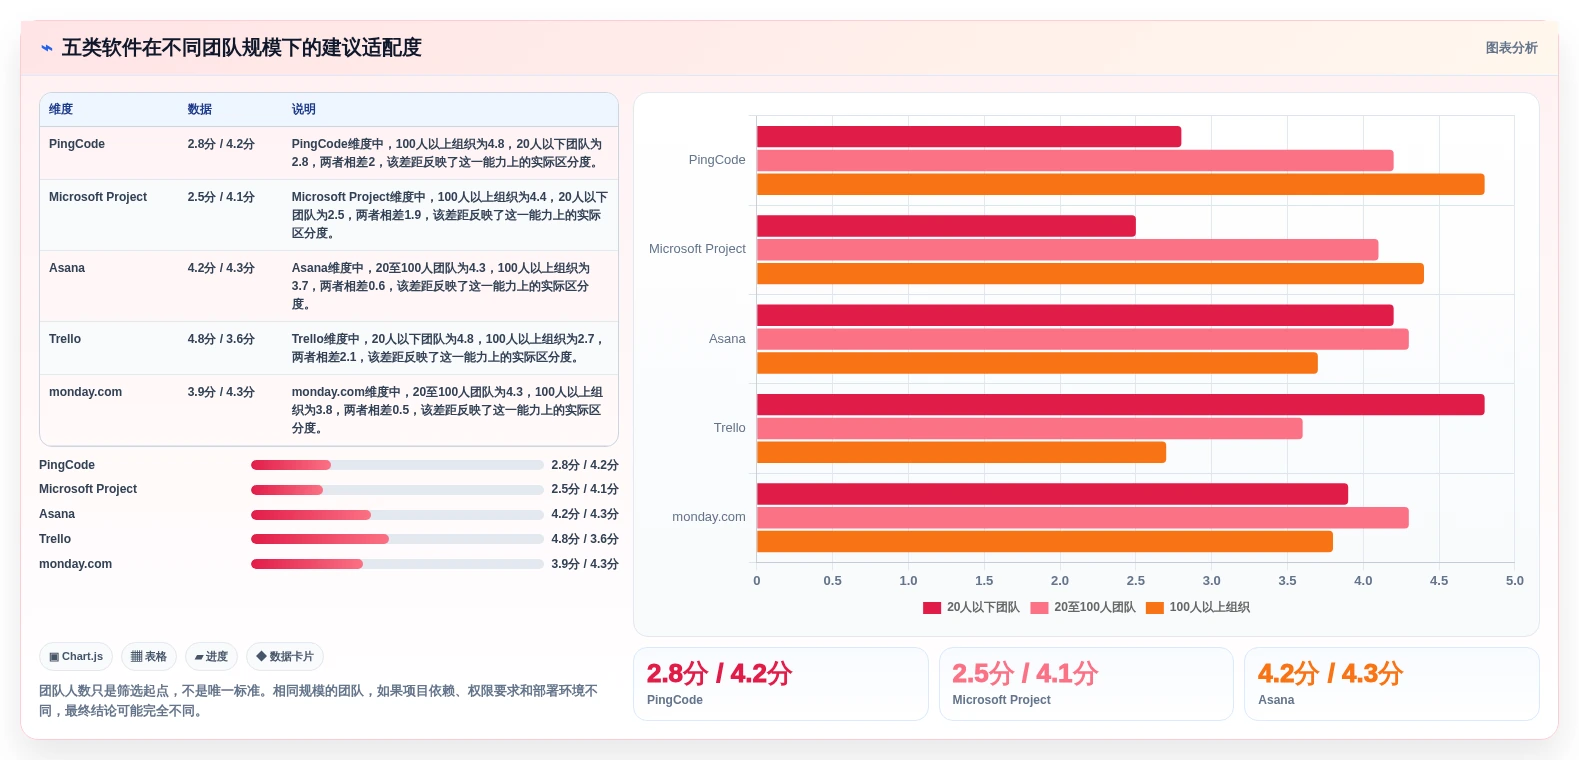Click the Asana 4.2分 / 4.3分 data card
Viewport: 1579px width, 760px height.
click(1391, 684)
